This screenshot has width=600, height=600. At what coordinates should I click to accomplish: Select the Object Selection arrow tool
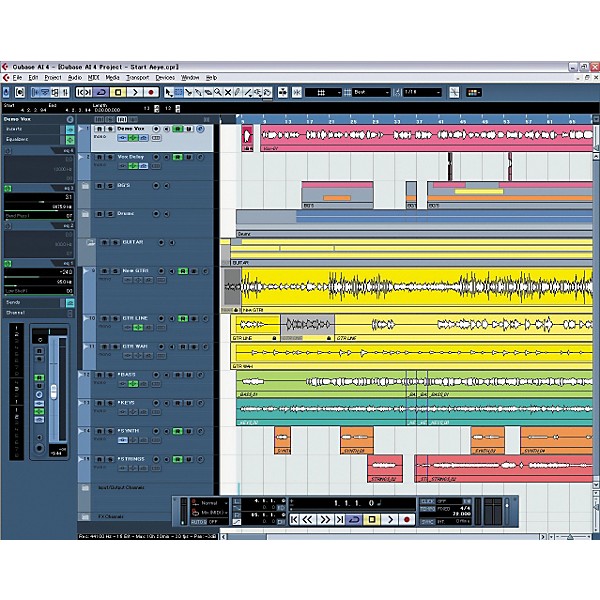(x=168, y=92)
